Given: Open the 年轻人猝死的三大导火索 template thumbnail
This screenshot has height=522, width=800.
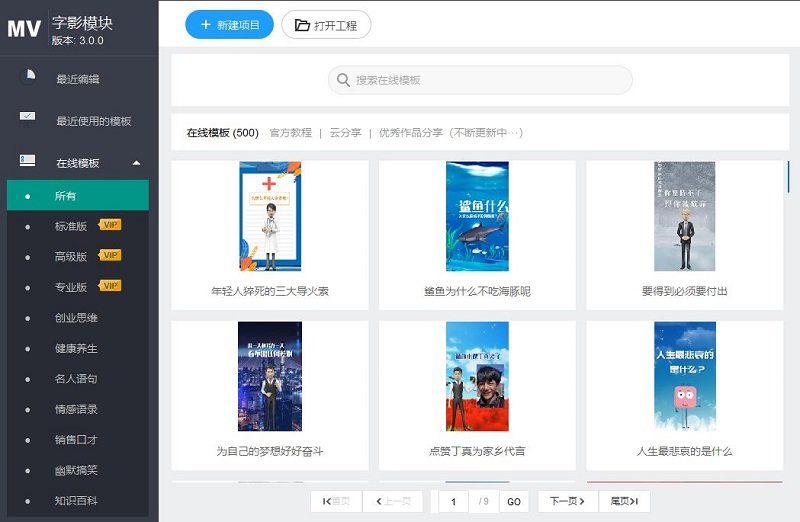Looking at the screenshot, I should point(270,216).
